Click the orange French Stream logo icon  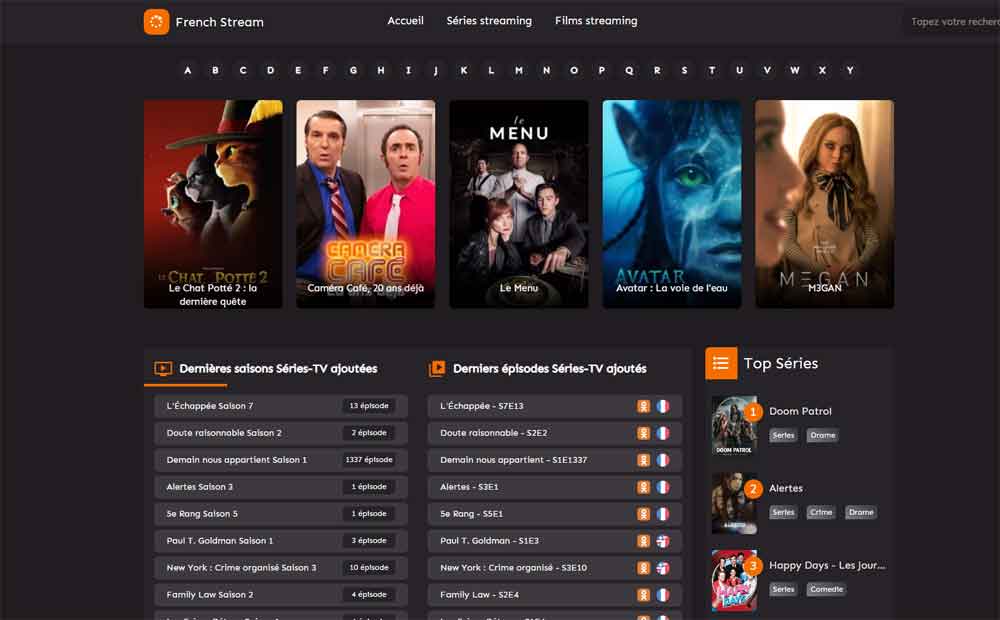pyautogui.click(x=156, y=22)
